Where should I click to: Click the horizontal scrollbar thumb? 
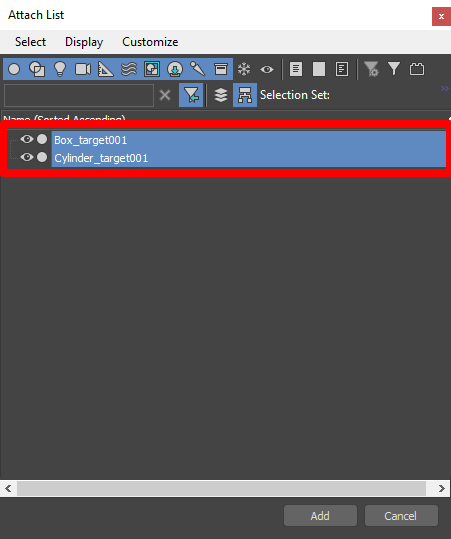coord(221,488)
